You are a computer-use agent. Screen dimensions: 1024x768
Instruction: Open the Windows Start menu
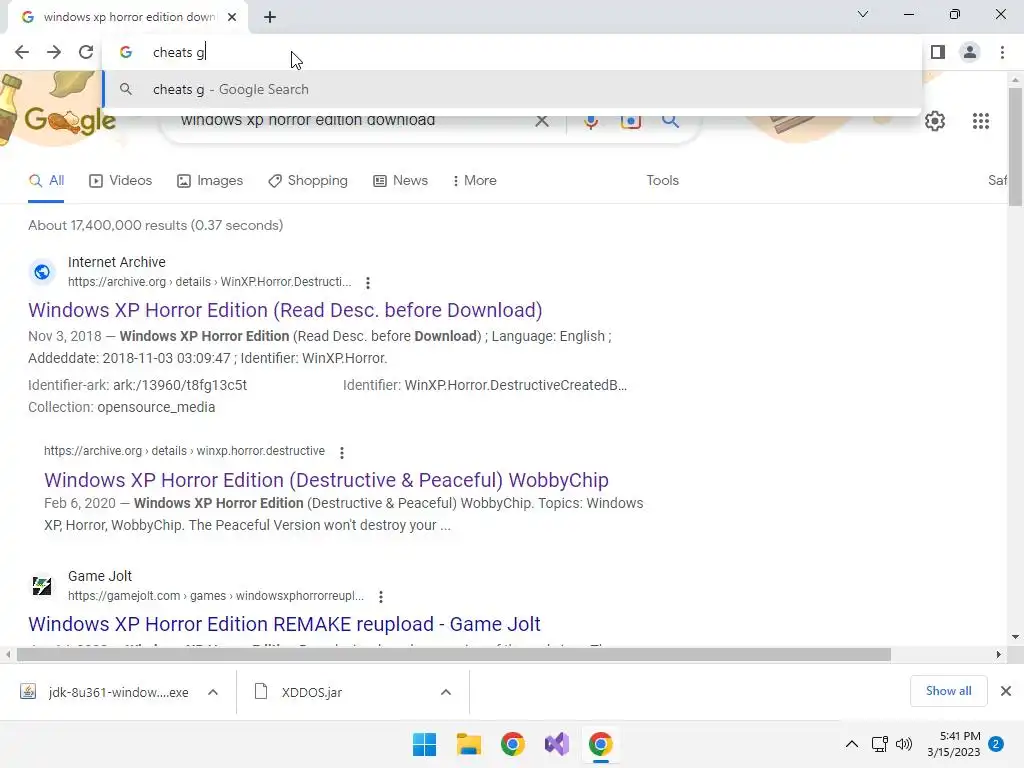[424, 744]
